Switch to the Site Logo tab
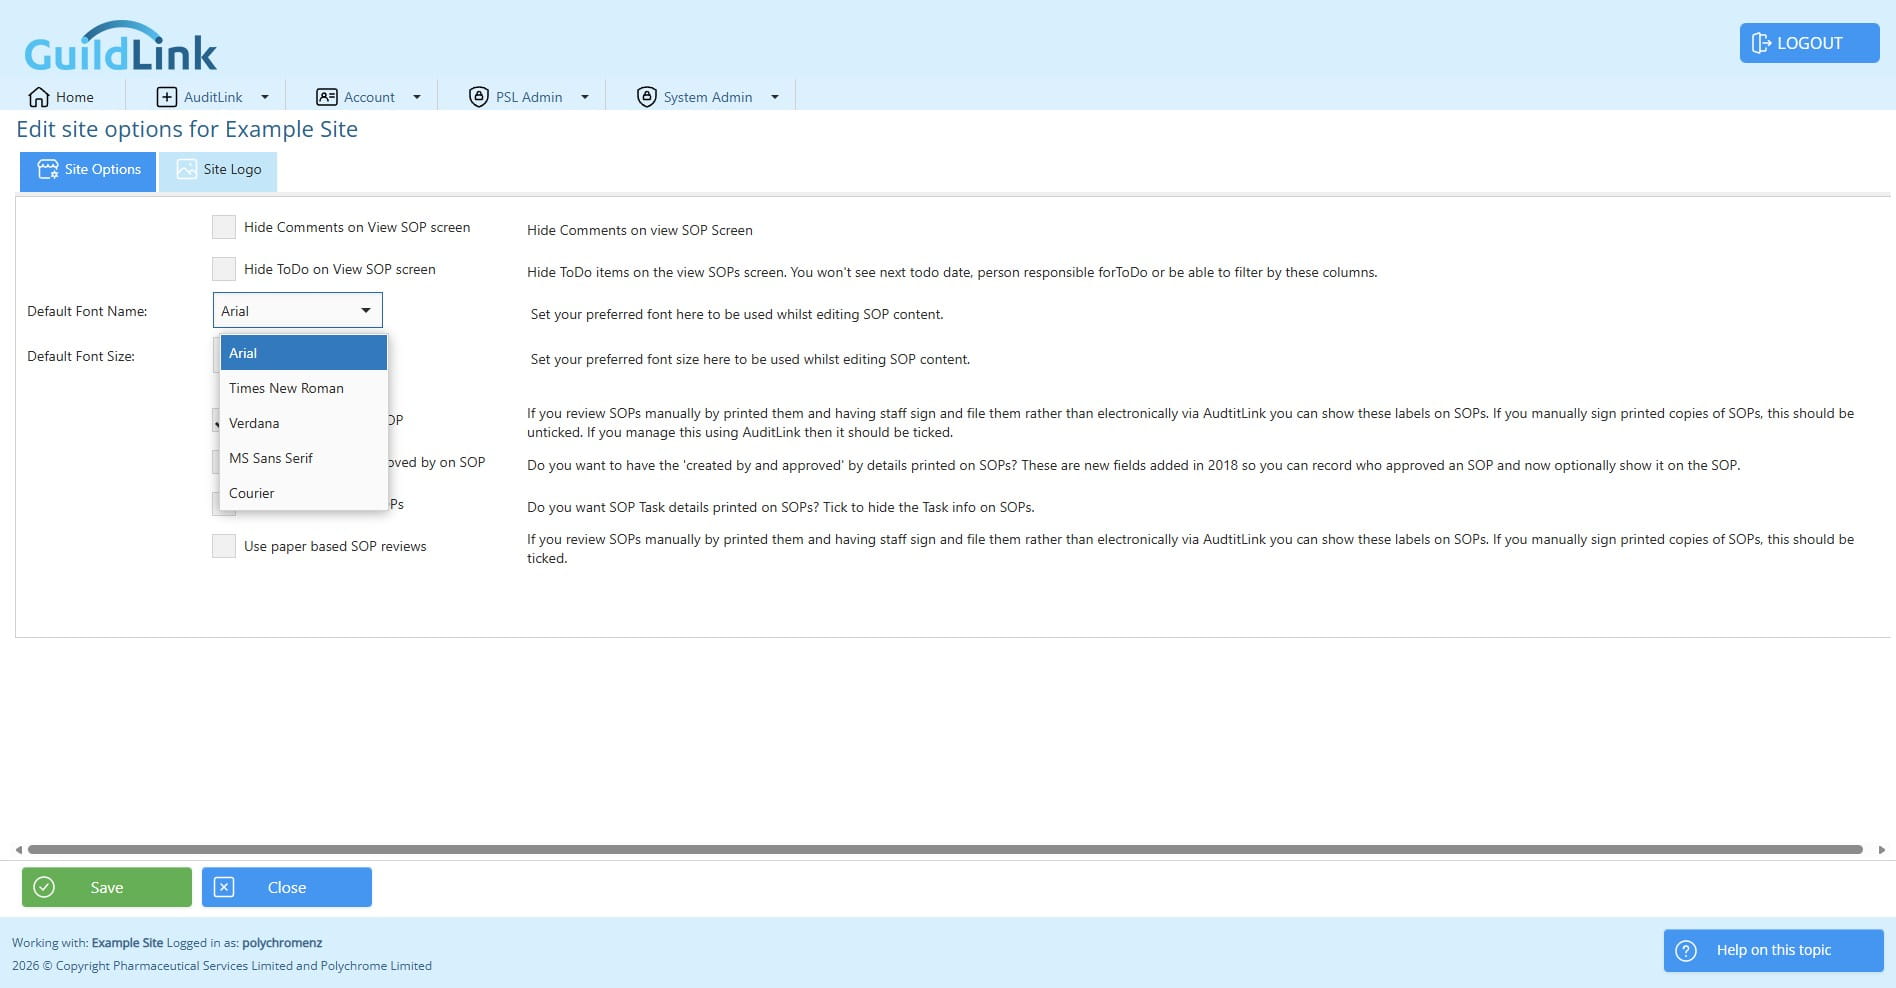This screenshot has width=1896, height=988. point(218,170)
